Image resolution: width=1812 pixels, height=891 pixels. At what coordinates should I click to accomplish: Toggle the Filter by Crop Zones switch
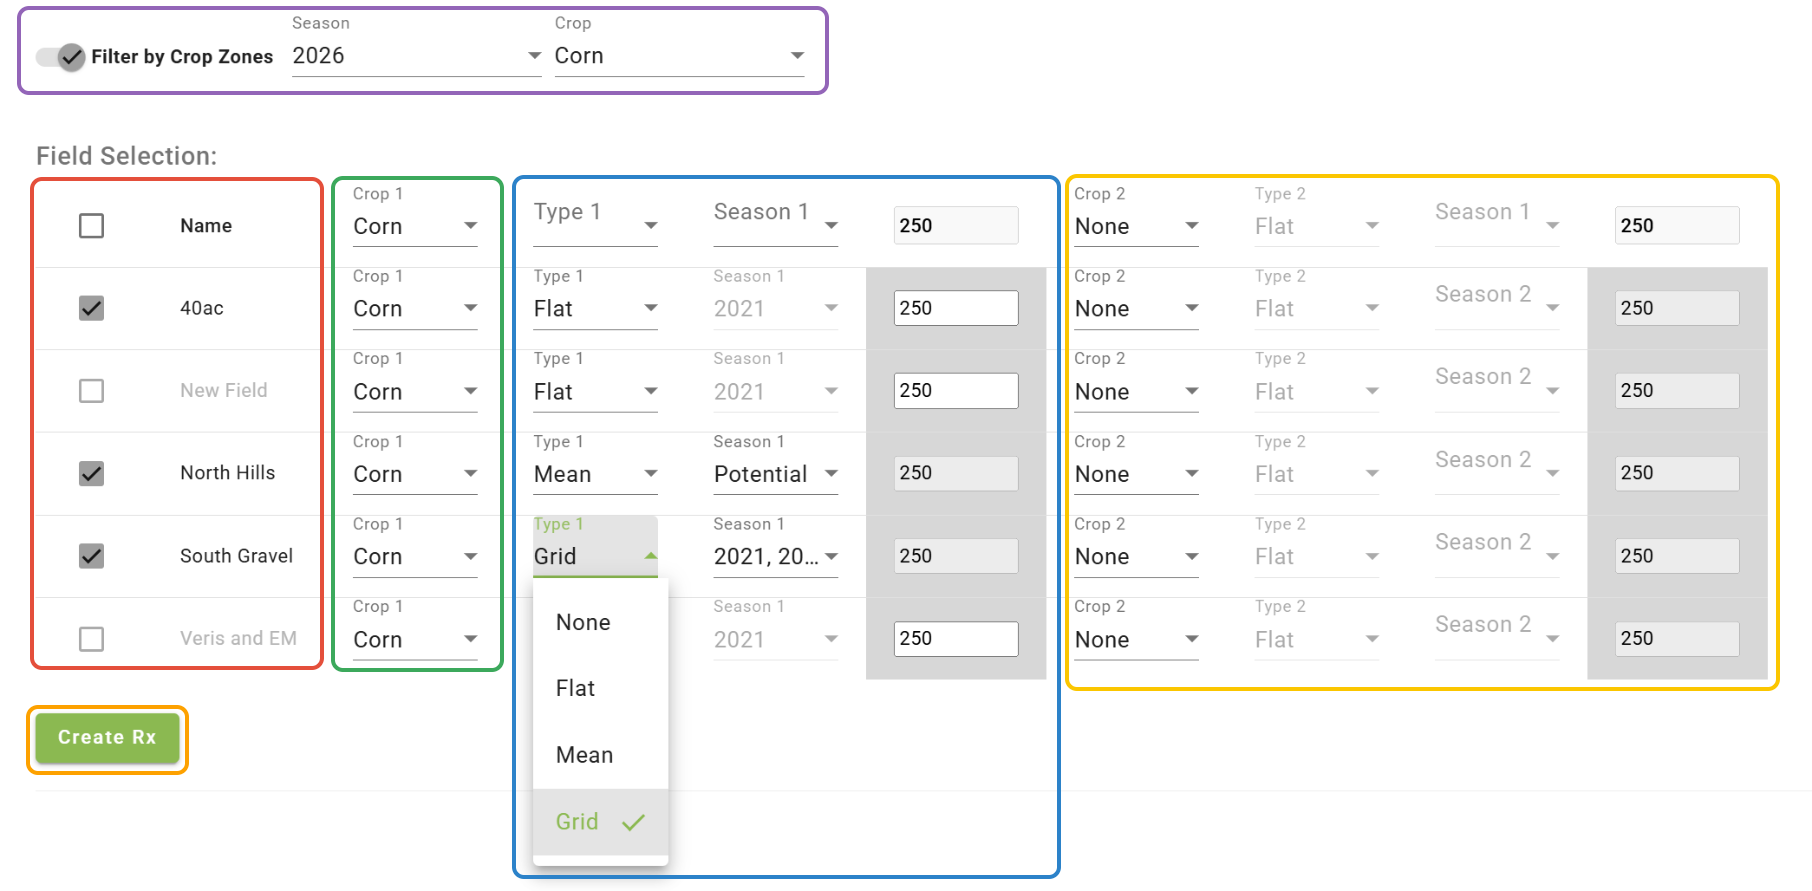62,57
